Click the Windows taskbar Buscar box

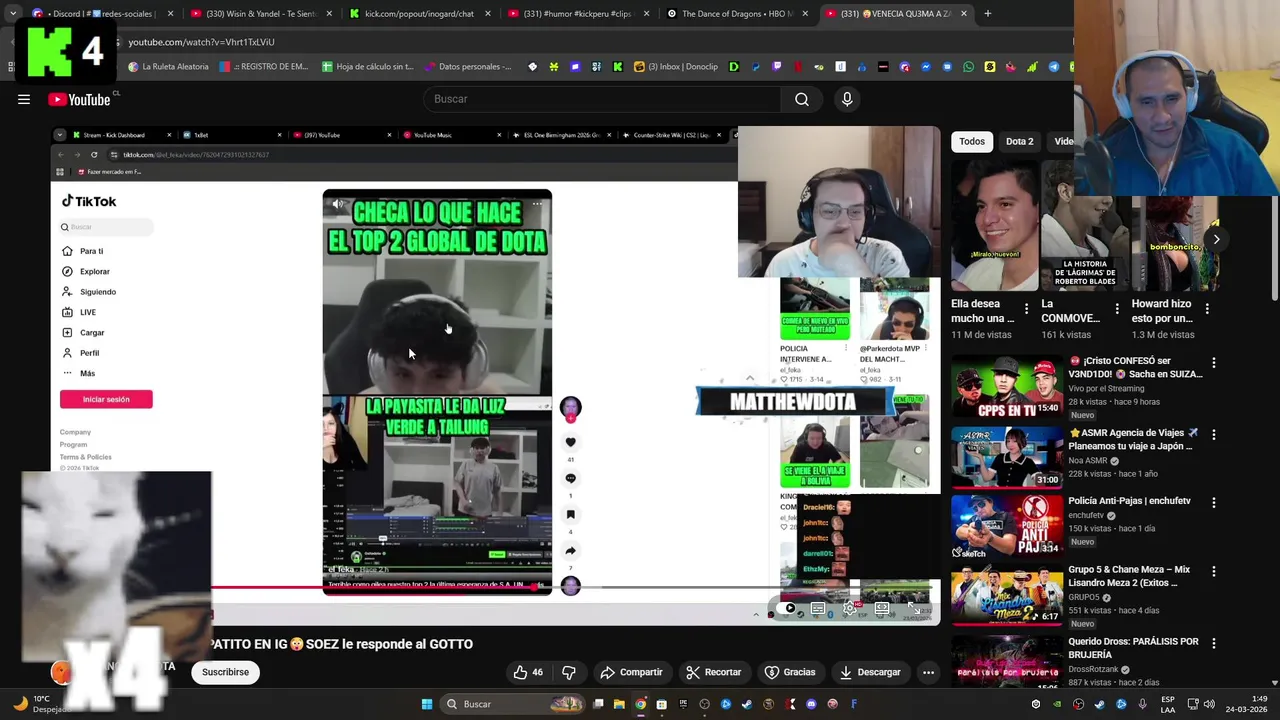tap(513, 704)
